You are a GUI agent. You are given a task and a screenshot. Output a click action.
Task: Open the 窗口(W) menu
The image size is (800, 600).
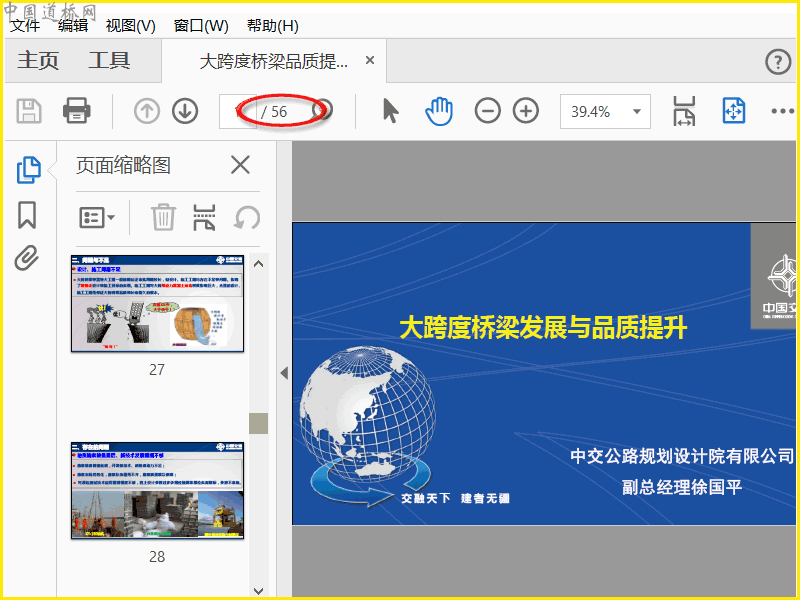click(201, 26)
